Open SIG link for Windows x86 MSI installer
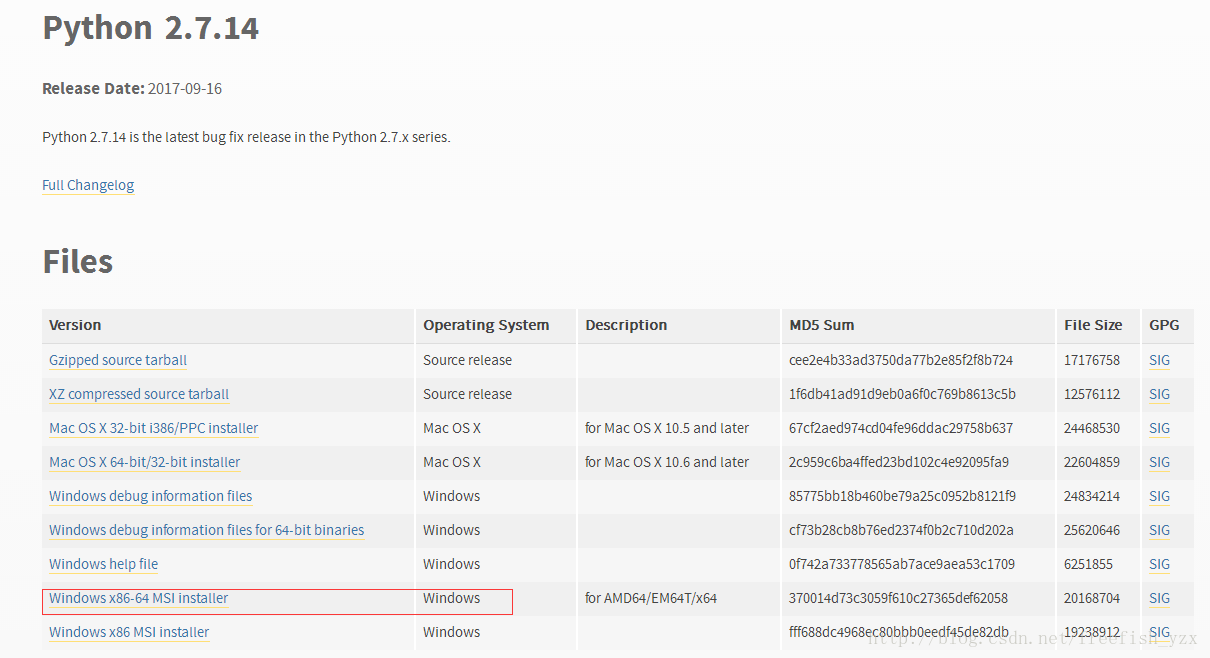This screenshot has width=1210, height=658. (x=1159, y=632)
